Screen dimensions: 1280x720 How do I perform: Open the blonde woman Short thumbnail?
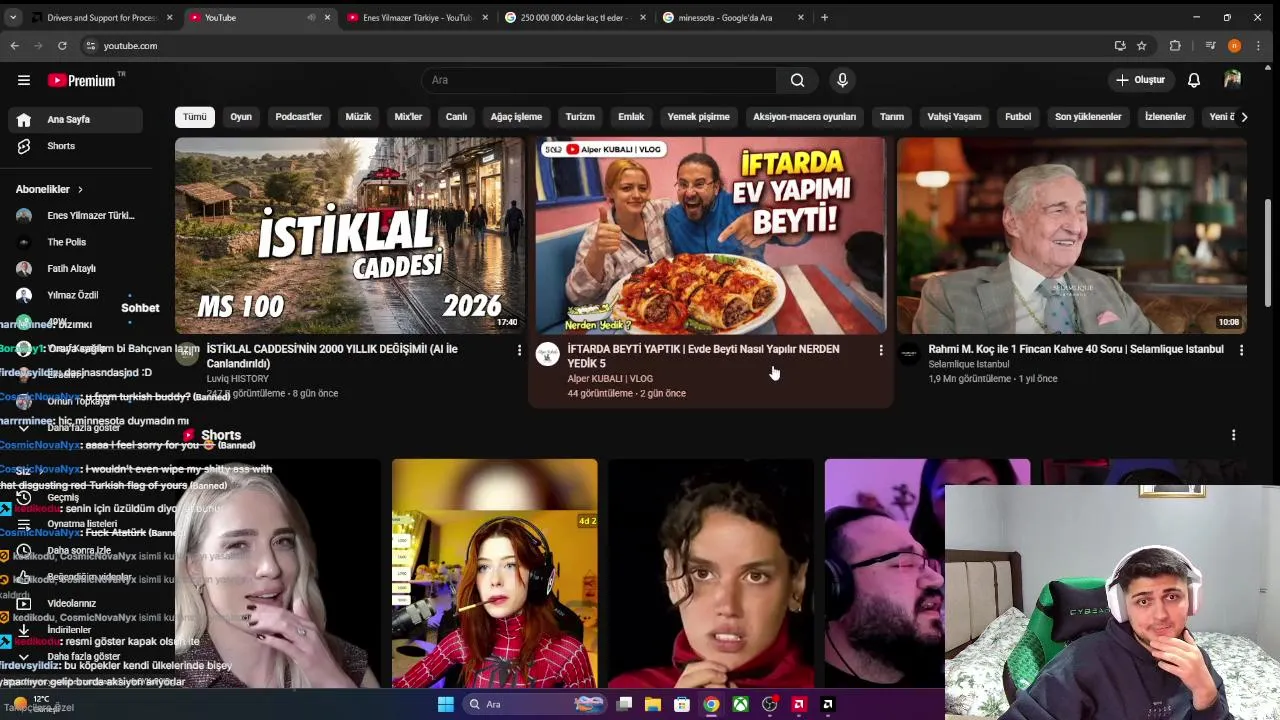click(278, 573)
